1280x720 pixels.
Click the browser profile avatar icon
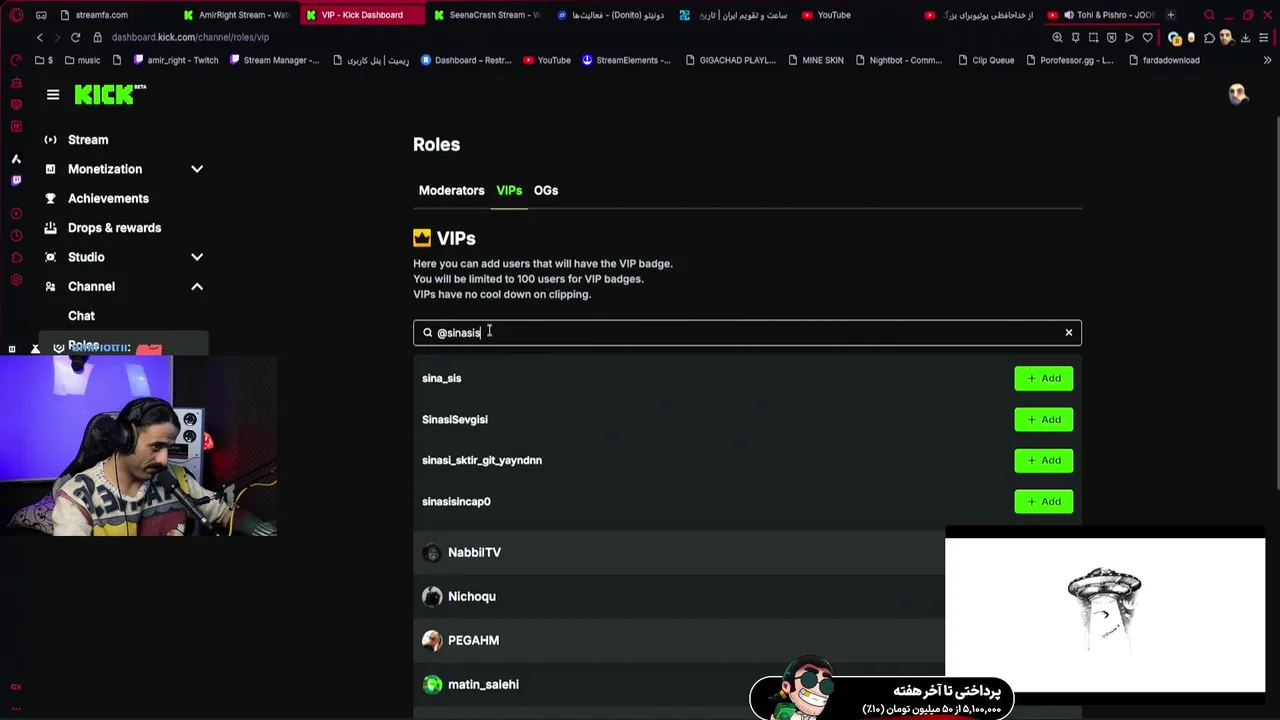coord(1227,38)
